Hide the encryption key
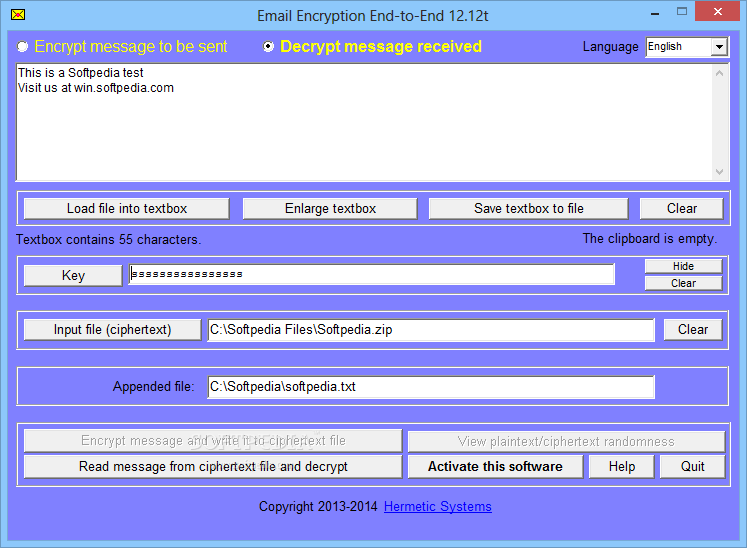Image resolution: width=747 pixels, height=548 pixels. 683,266
